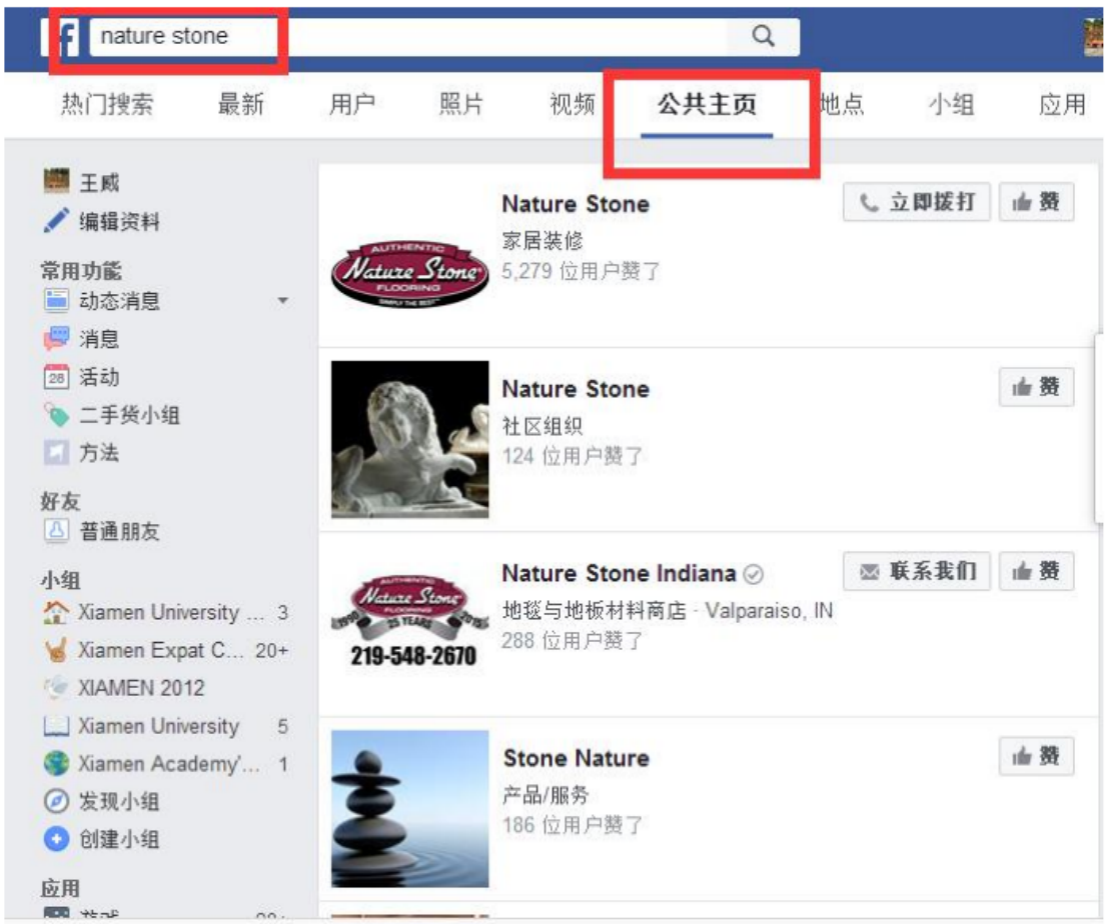
Task: Open Nature Stone 社区组织 page title
Action: [x=575, y=389]
